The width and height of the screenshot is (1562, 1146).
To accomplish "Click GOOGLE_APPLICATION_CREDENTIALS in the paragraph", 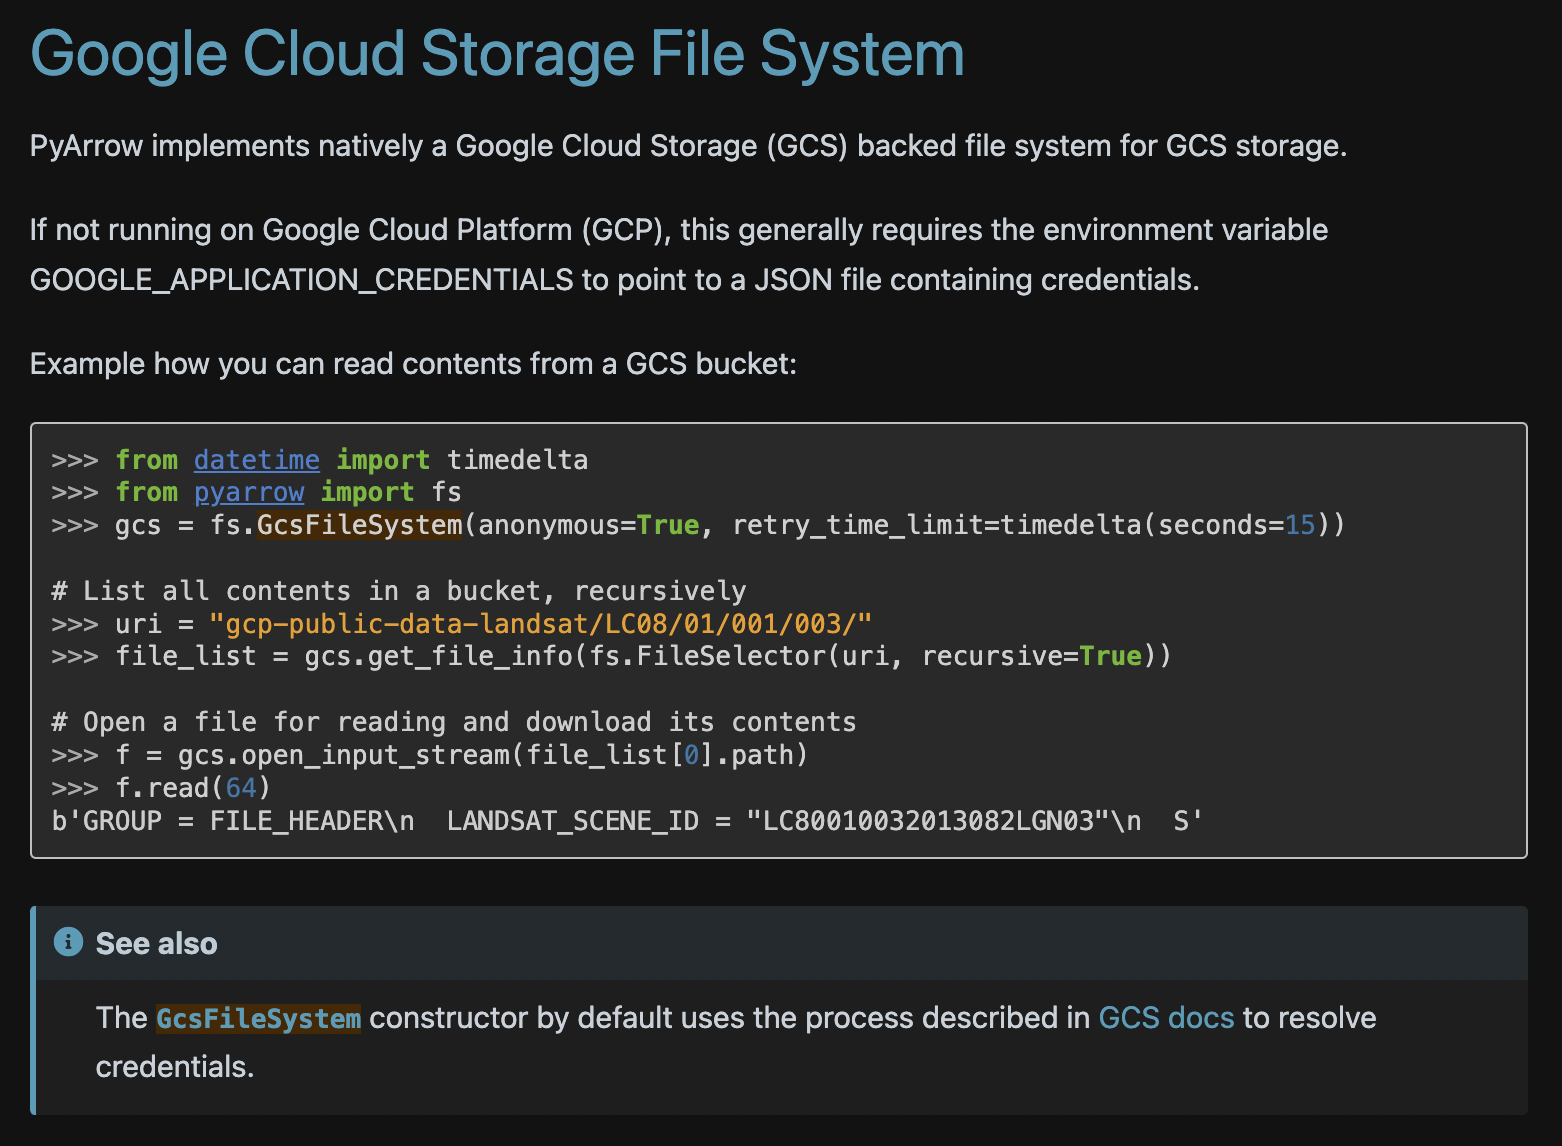I will [302, 280].
